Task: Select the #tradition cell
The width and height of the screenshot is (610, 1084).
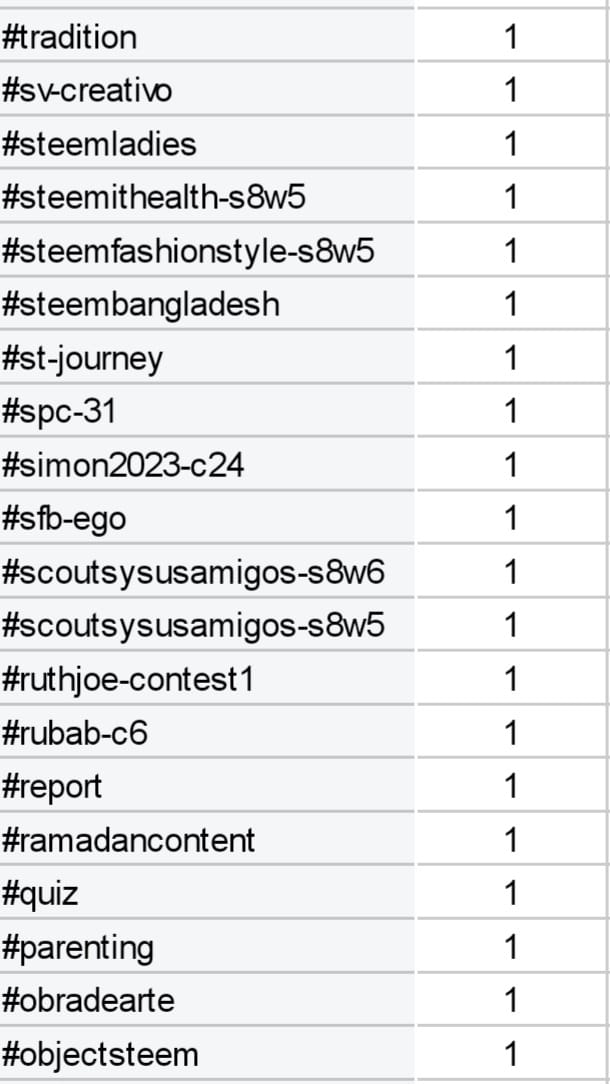Action: (207, 36)
